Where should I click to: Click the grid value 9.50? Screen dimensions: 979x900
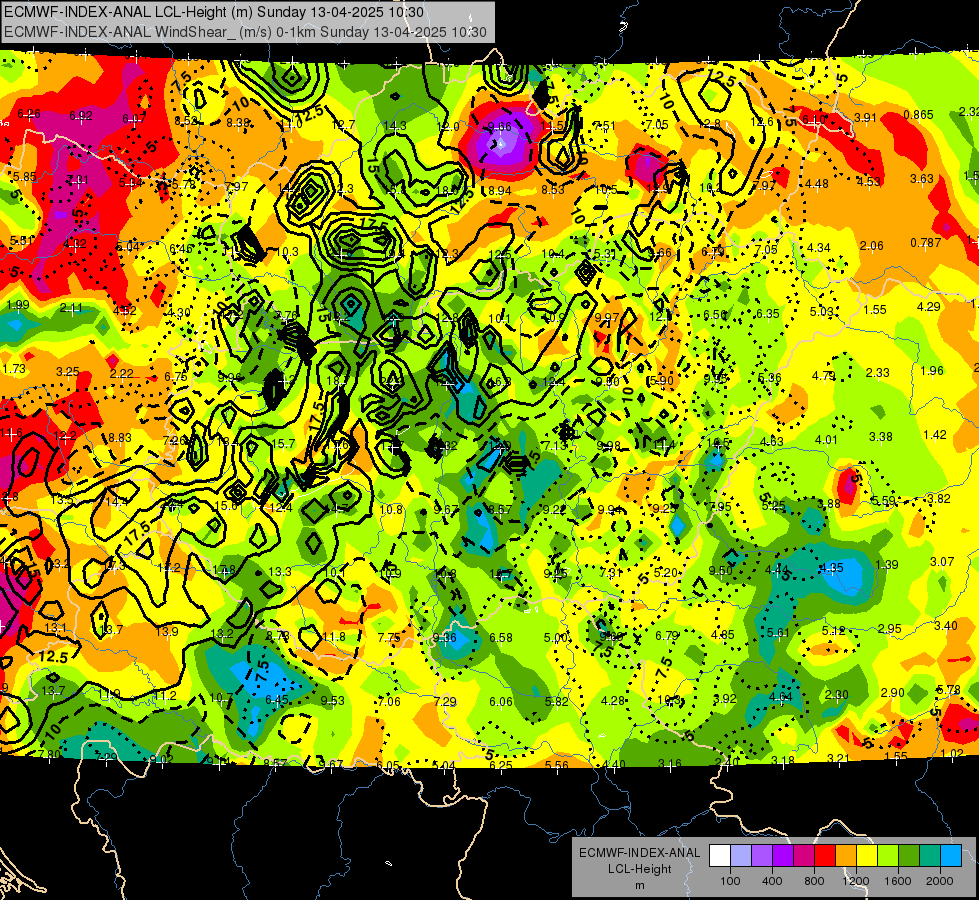pyautogui.click(x=721, y=571)
